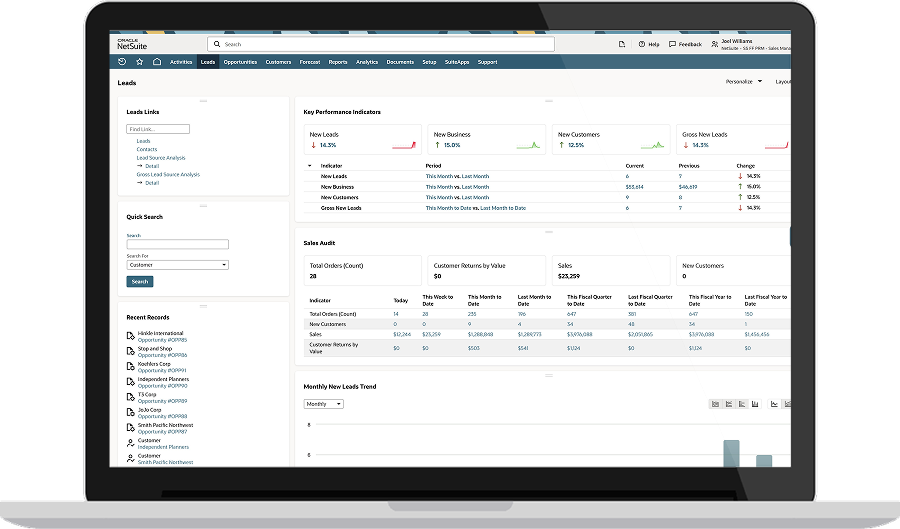Click the first chart type icon
This screenshot has height=529, width=900.
715,404
